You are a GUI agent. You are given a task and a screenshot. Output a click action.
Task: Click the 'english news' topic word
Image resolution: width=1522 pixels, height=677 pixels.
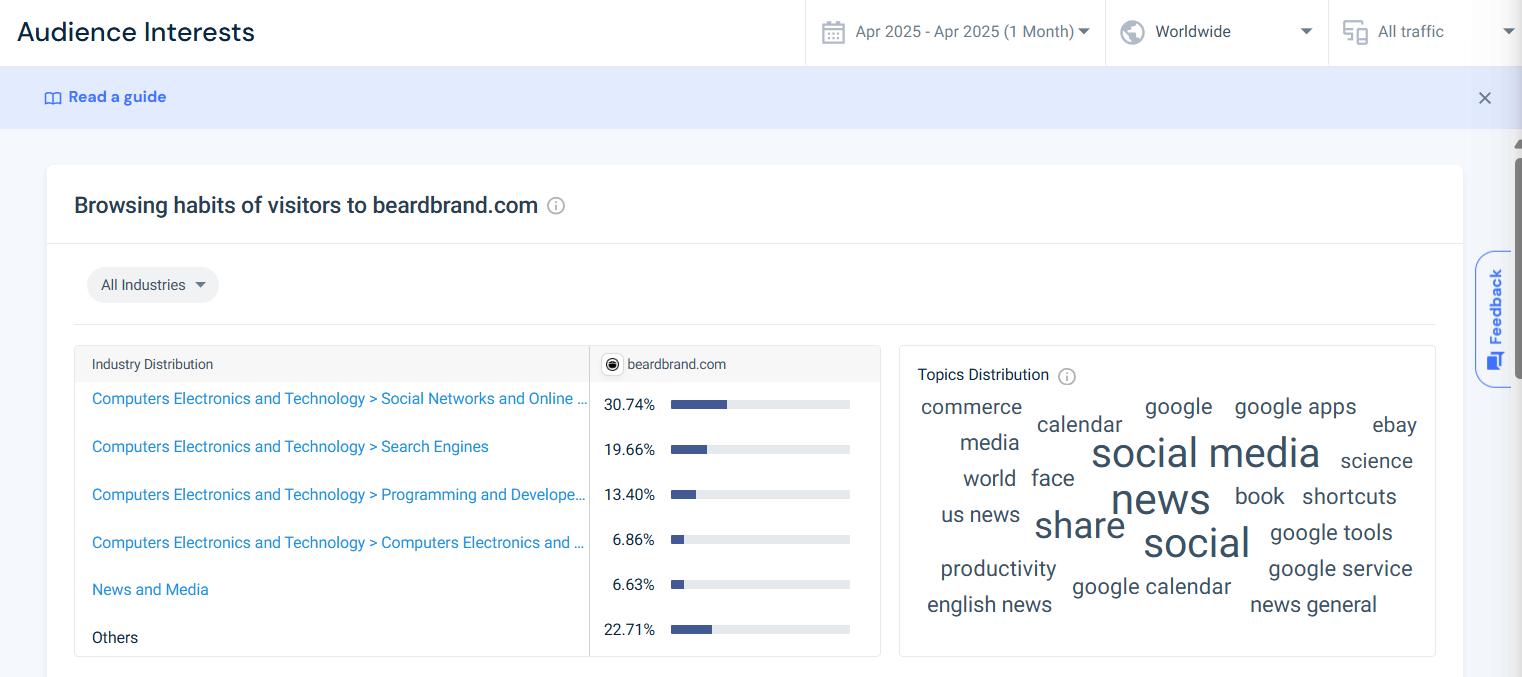tap(989, 605)
